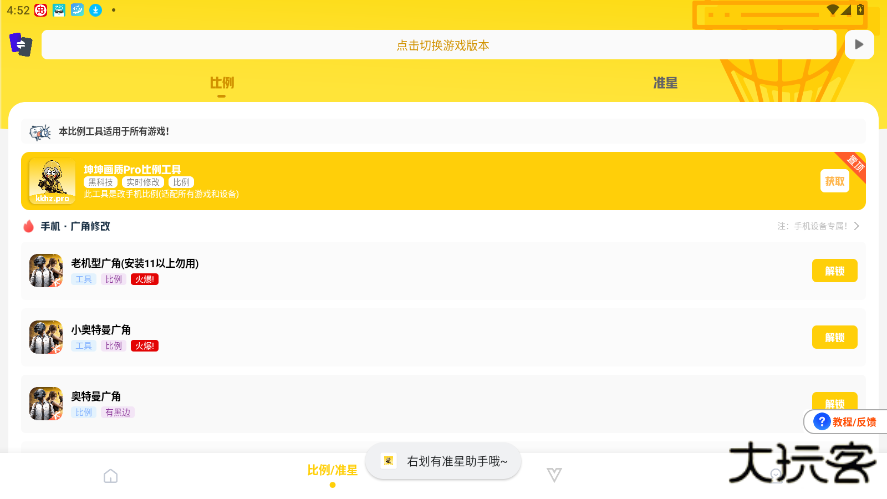Click the 手机·广角修改 section title
This screenshot has width=887, height=499.
(x=75, y=226)
